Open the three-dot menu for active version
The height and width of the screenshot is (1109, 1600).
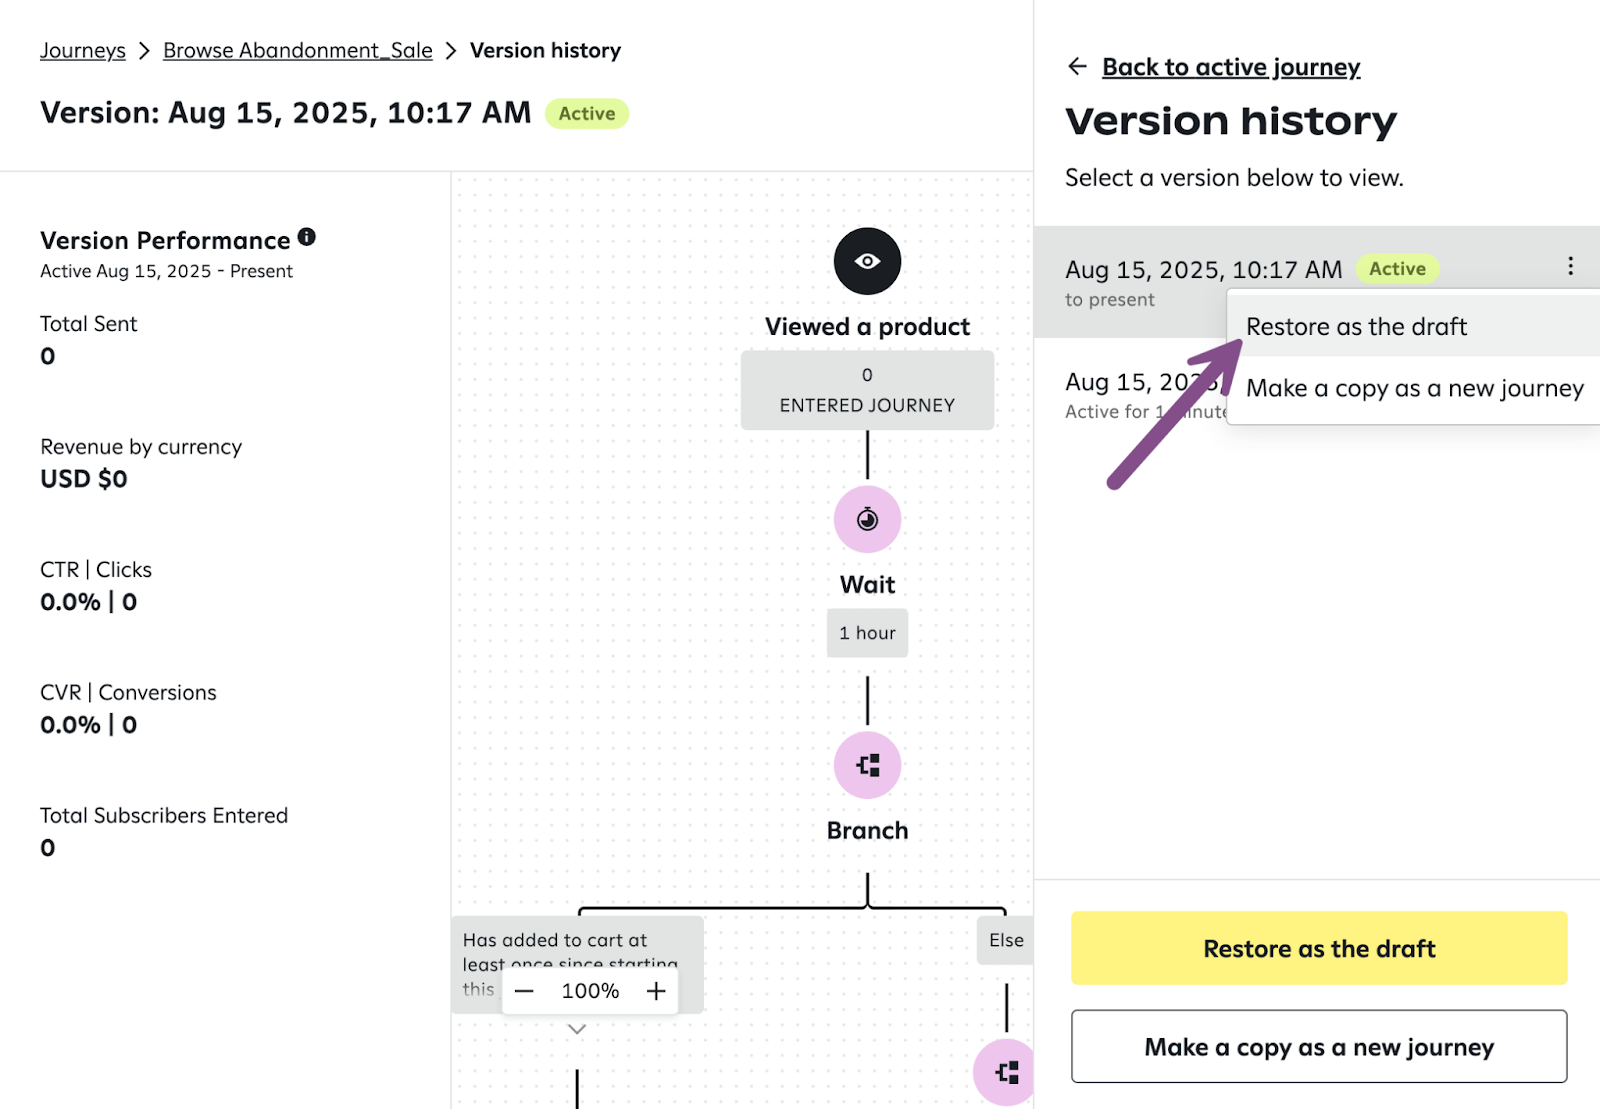[1570, 266]
